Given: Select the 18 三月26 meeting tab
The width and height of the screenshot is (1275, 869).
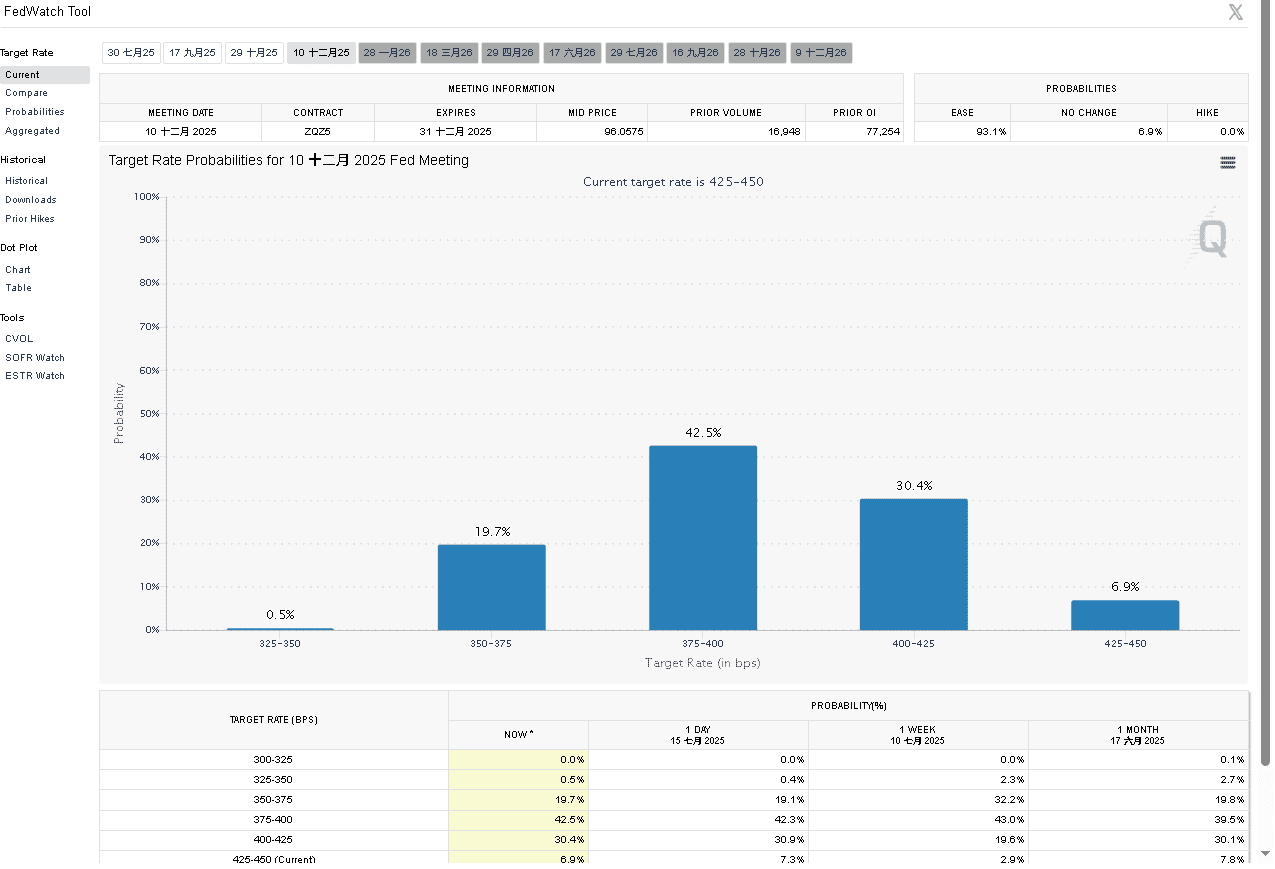Looking at the screenshot, I should [450, 53].
